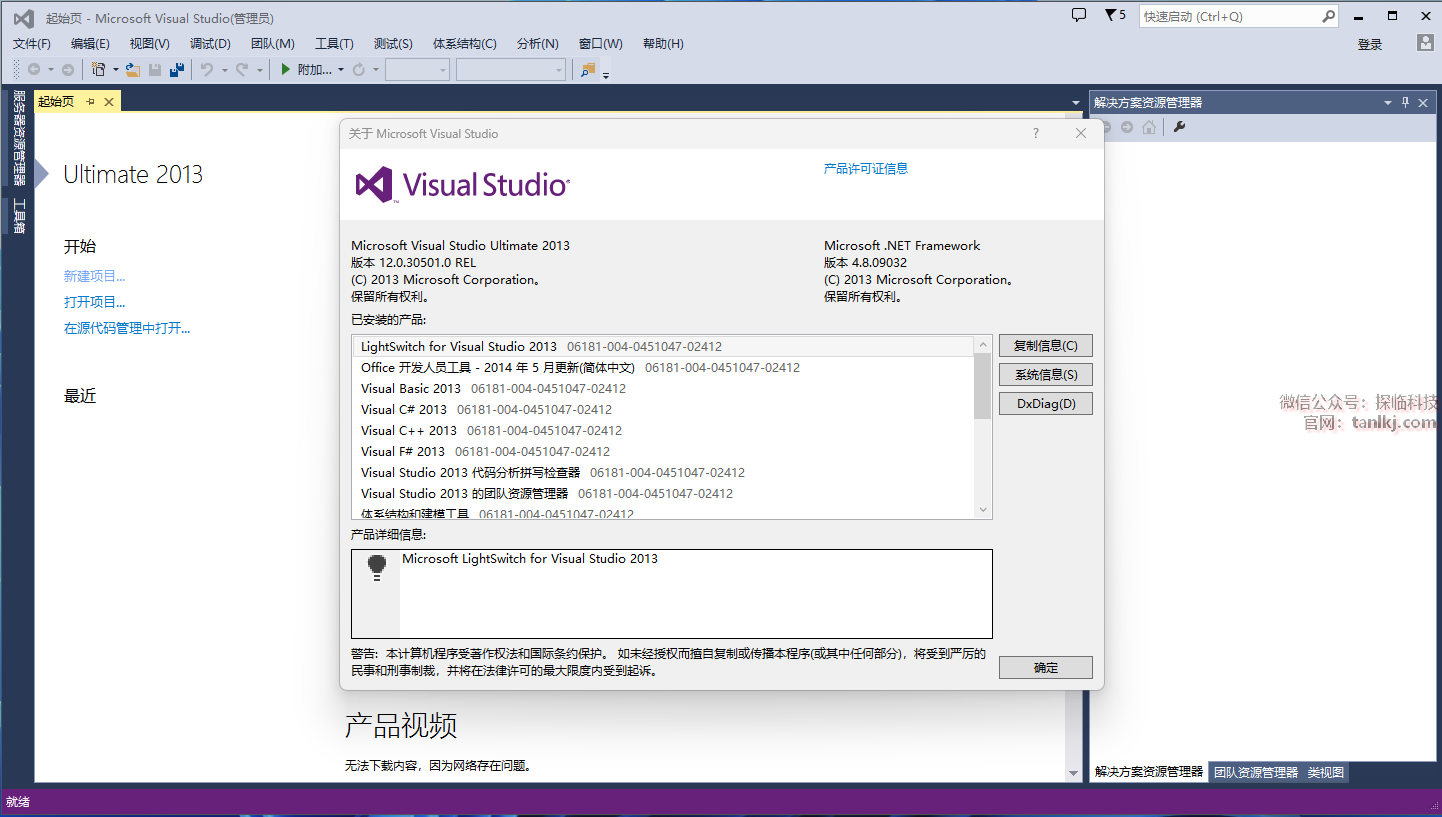This screenshot has height=817, width=1442.
Task: Expand the New Project dropdown arrow
Action: point(115,70)
